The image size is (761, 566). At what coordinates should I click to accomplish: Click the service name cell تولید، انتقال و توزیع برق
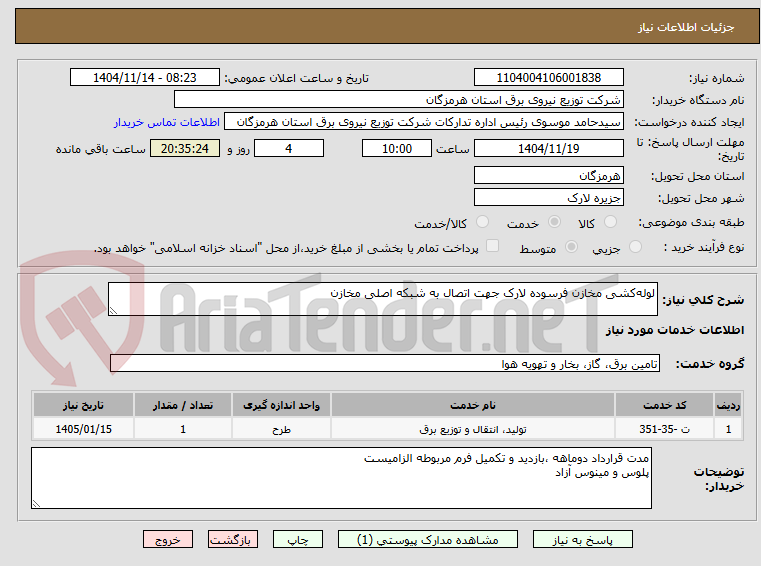[473, 429]
